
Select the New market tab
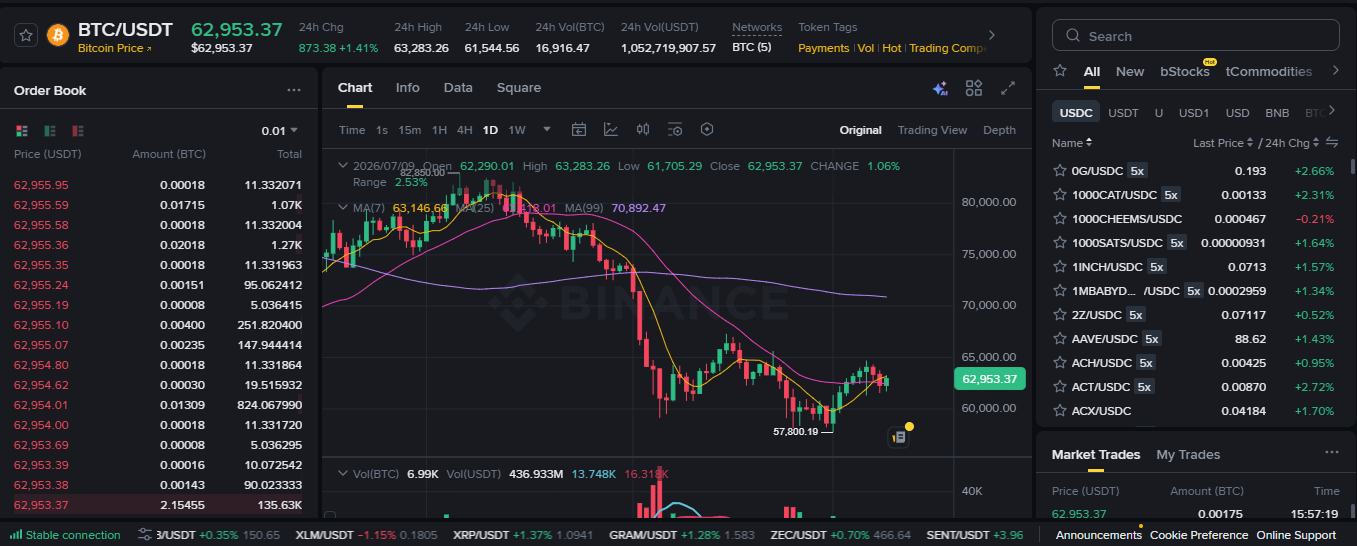(1130, 71)
